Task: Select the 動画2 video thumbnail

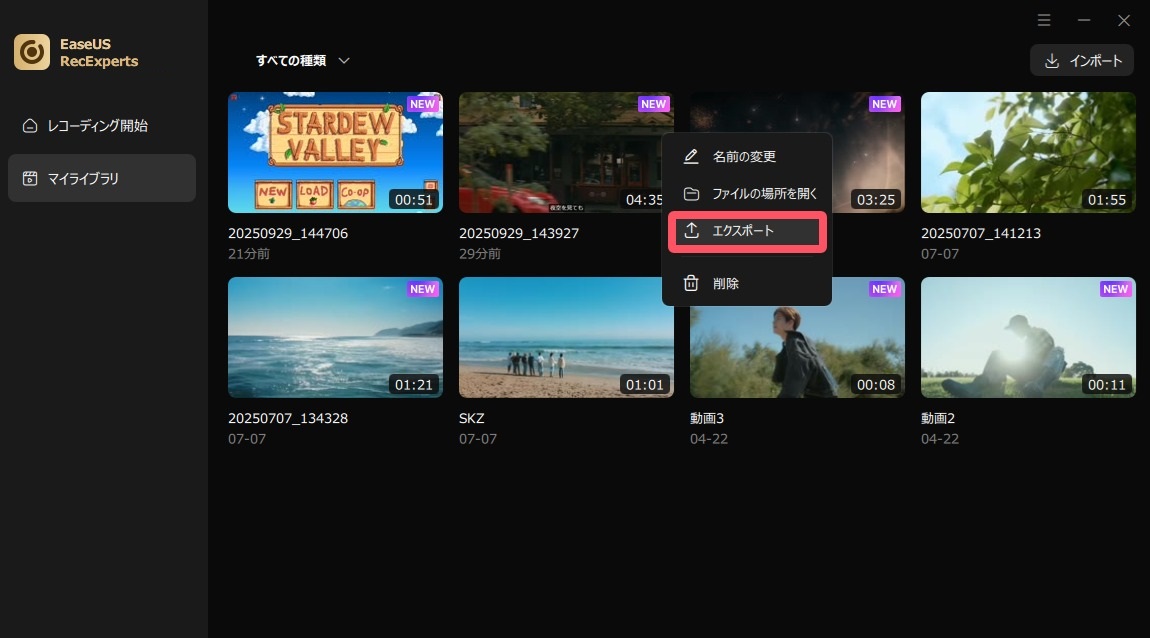Action: [x=1028, y=337]
